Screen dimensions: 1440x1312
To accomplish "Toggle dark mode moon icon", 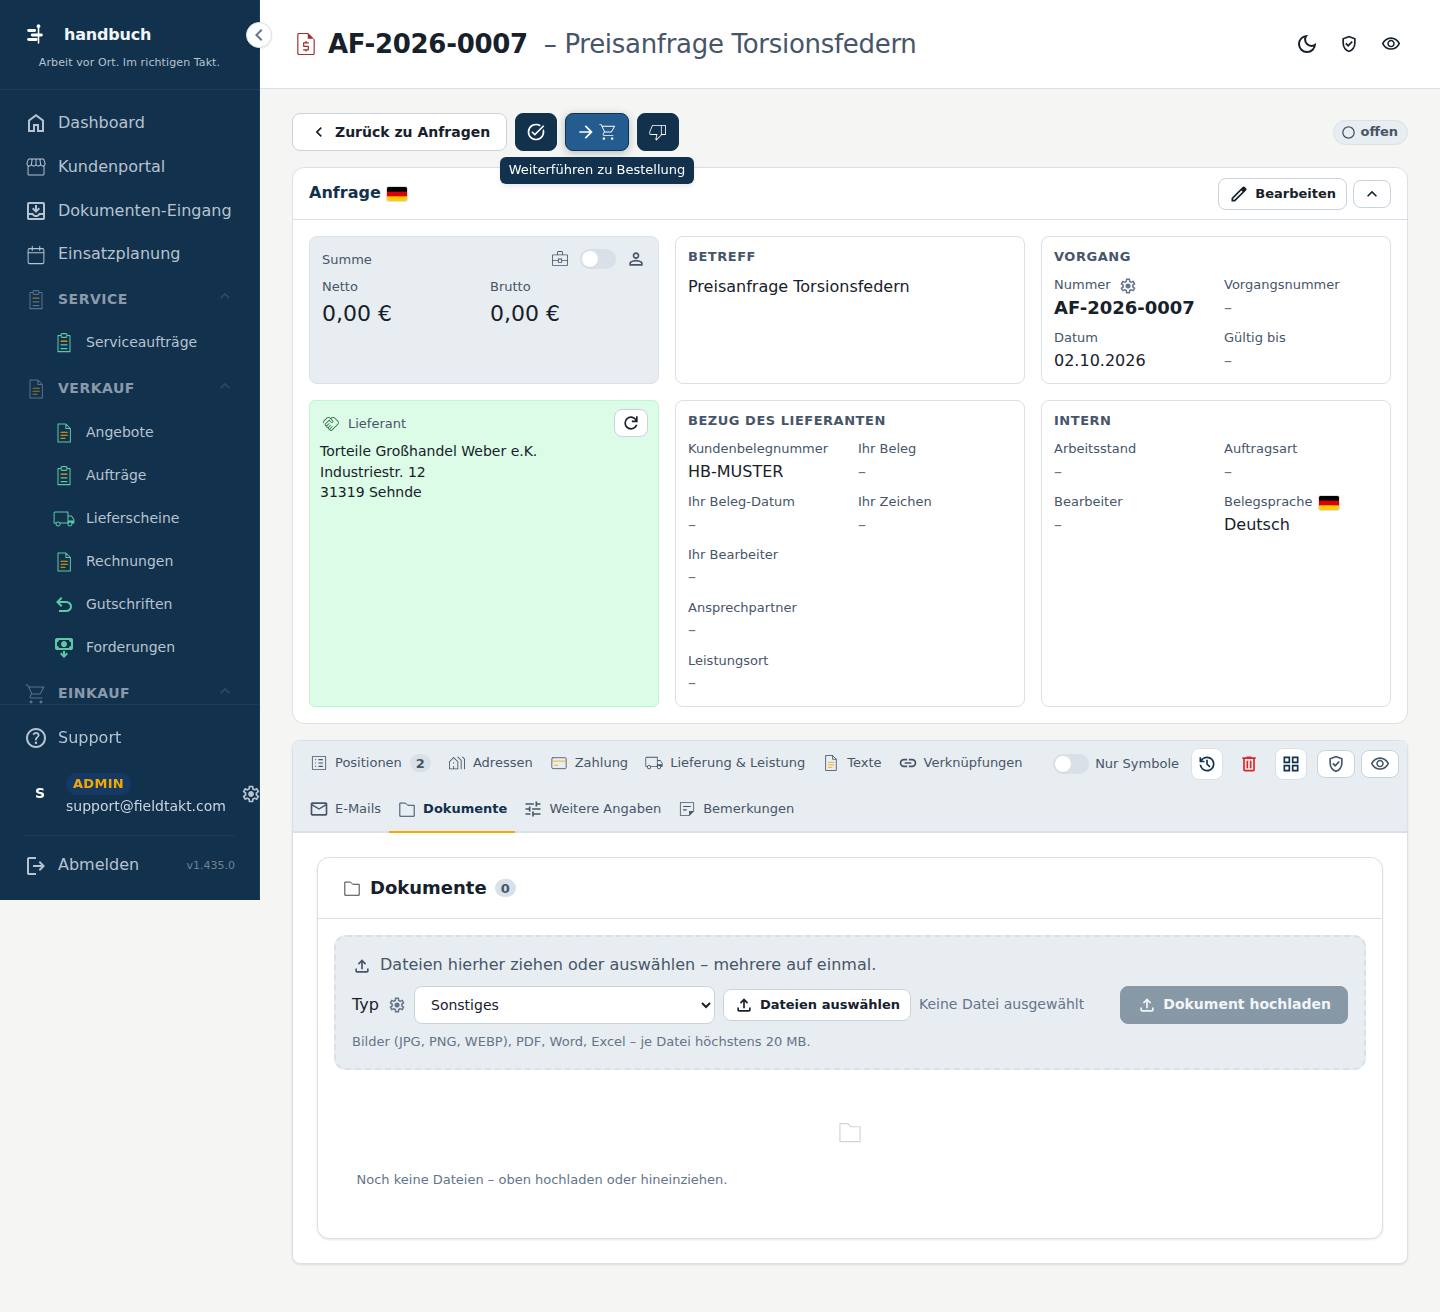I will coord(1307,44).
